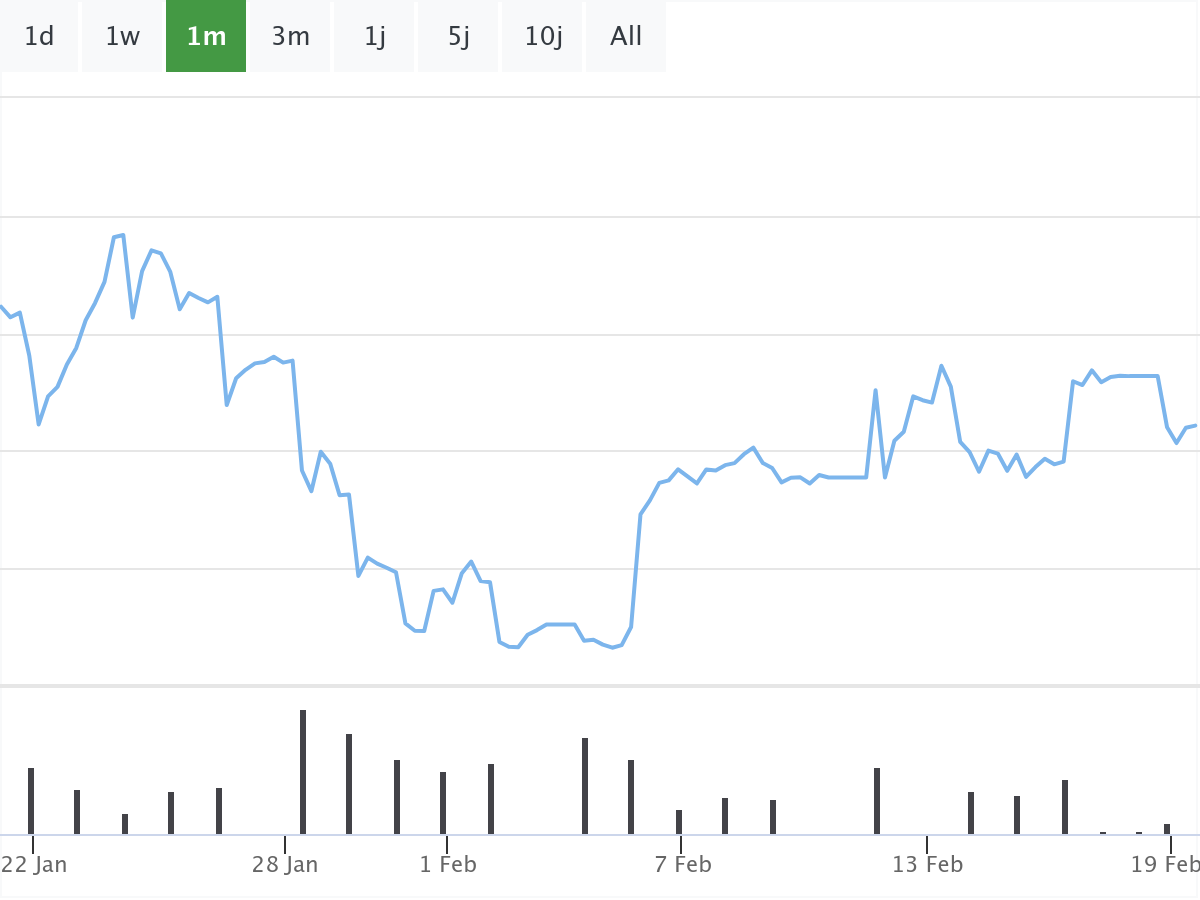Click the 1 Feb axis label

448,864
